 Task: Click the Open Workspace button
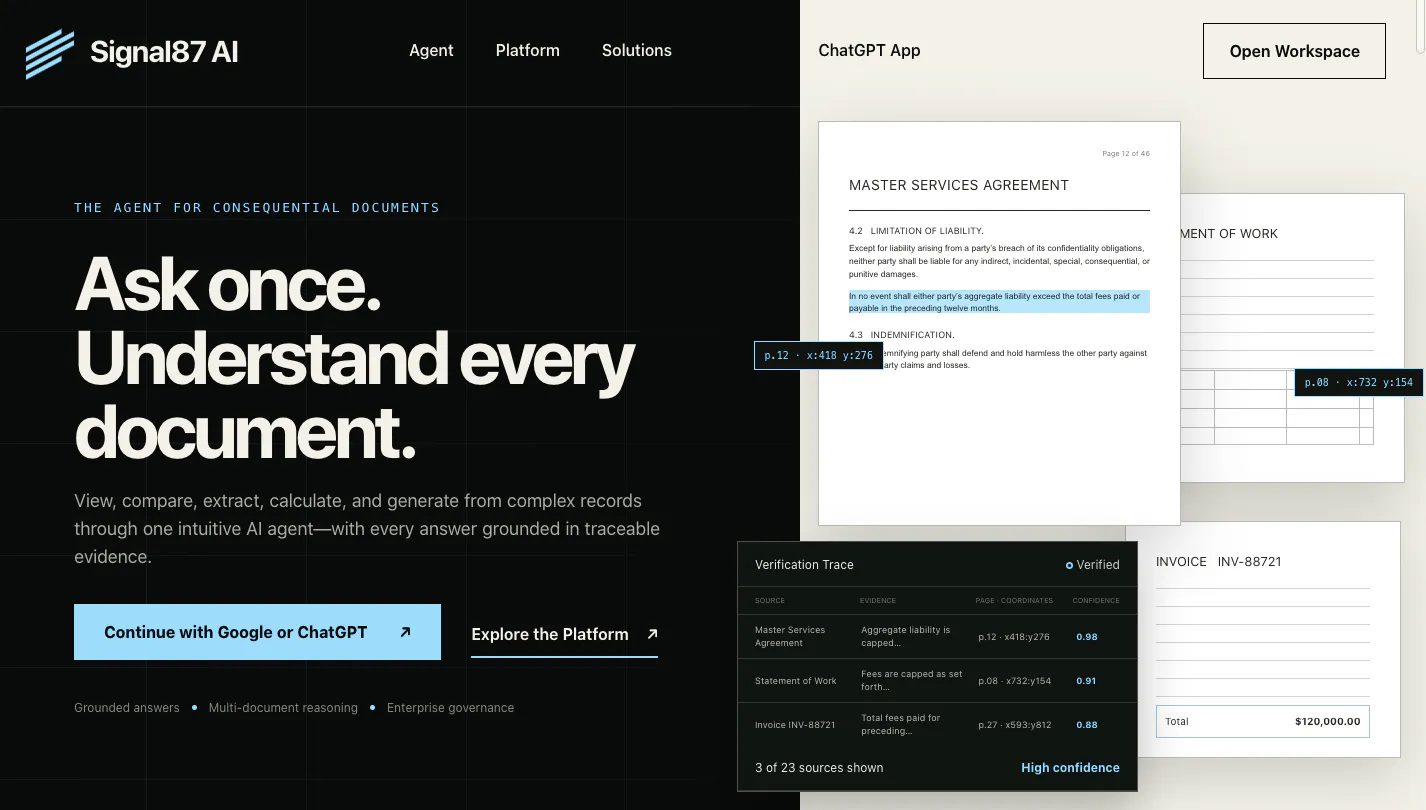tap(1294, 51)
